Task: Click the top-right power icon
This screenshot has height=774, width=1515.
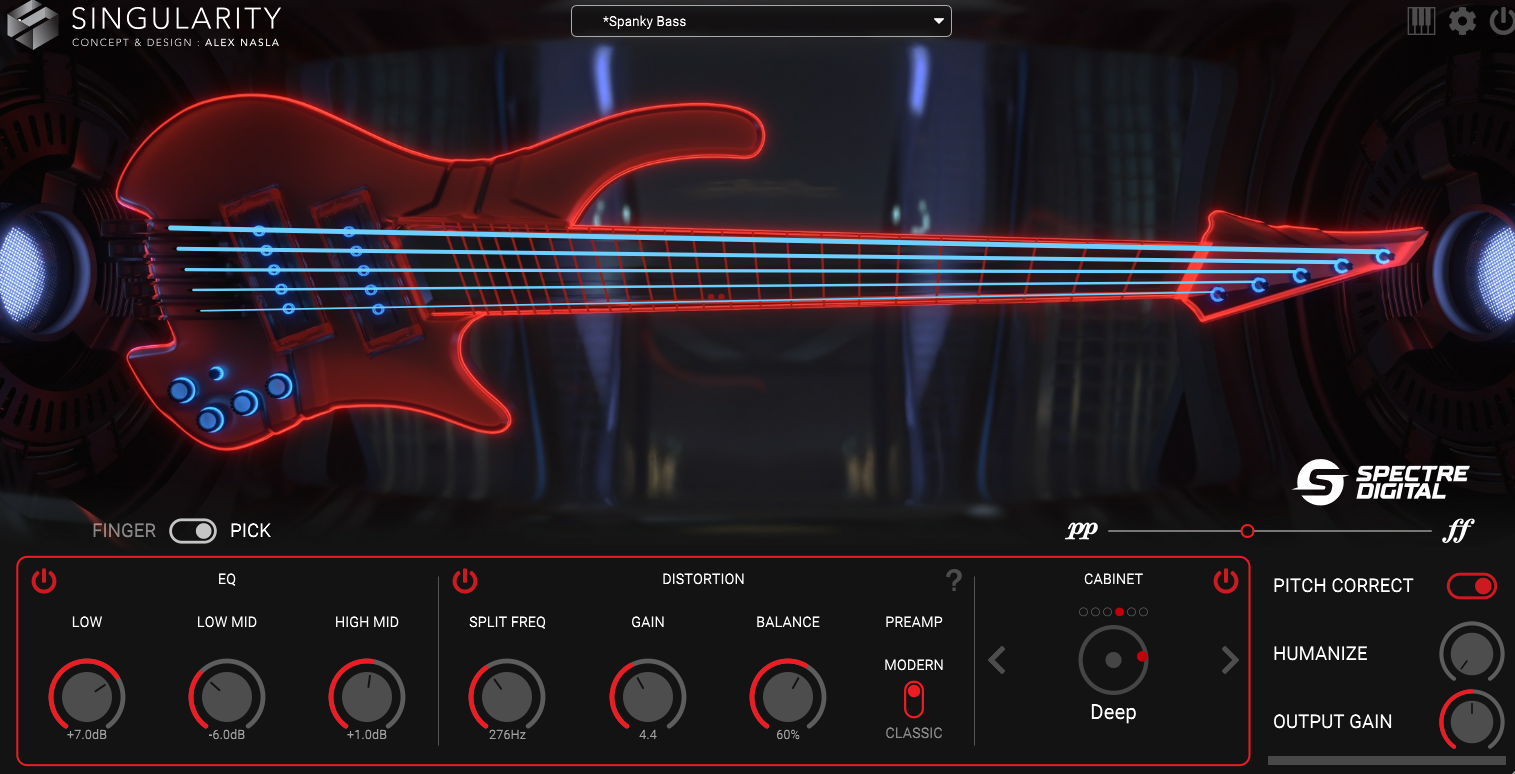Action: (1502, 21)
